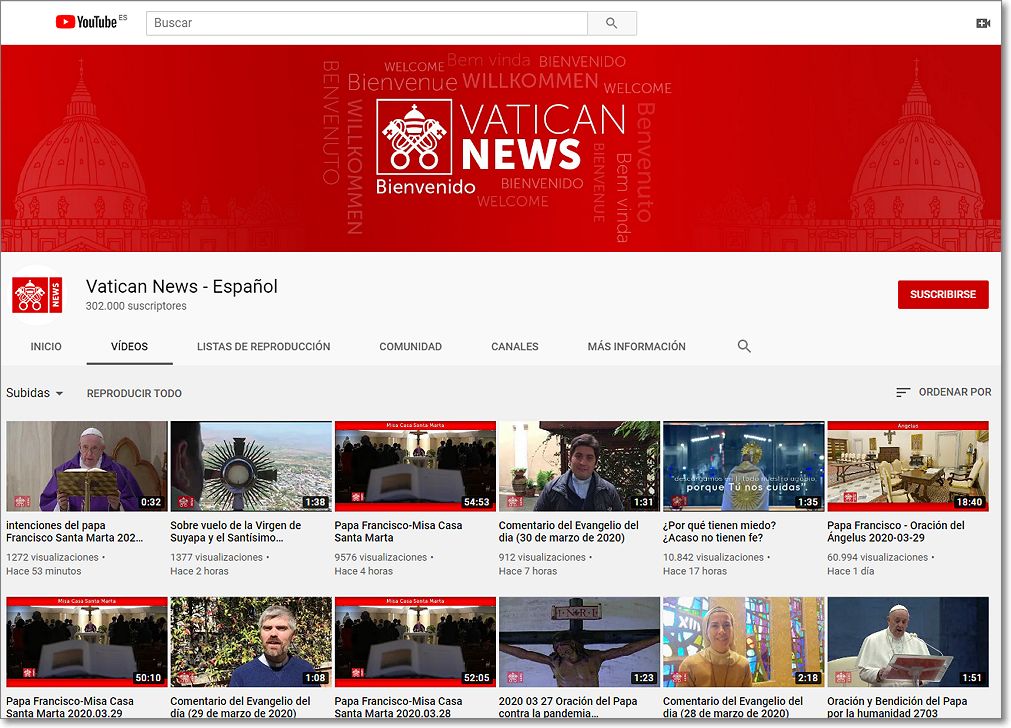
Task: Select the Vídeos tab
Action: click(x=130, y=346)
